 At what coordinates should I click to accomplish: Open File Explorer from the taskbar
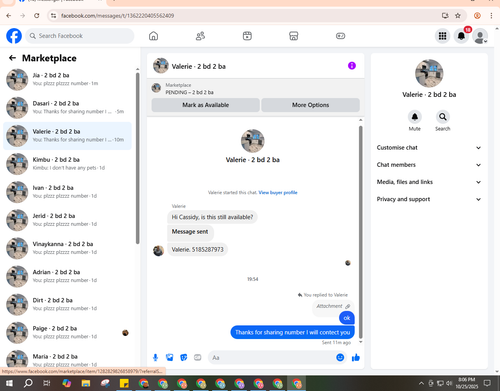(x=86, y=383)
